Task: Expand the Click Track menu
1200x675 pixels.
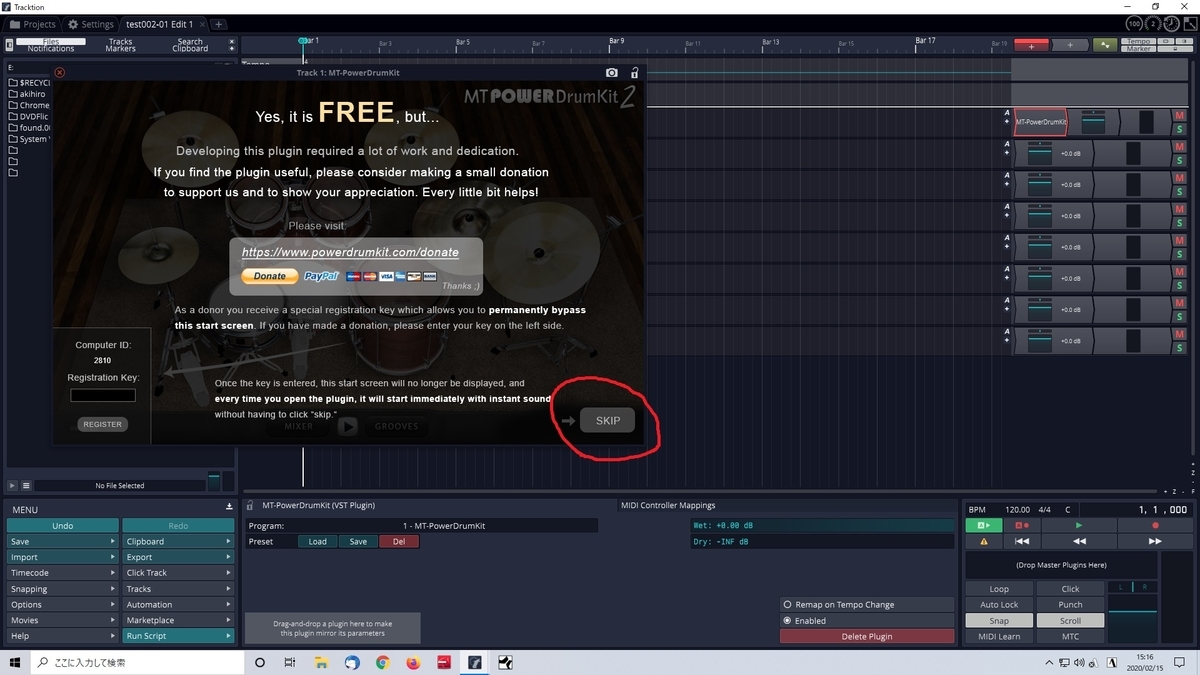Action: [x=178, y=573]
